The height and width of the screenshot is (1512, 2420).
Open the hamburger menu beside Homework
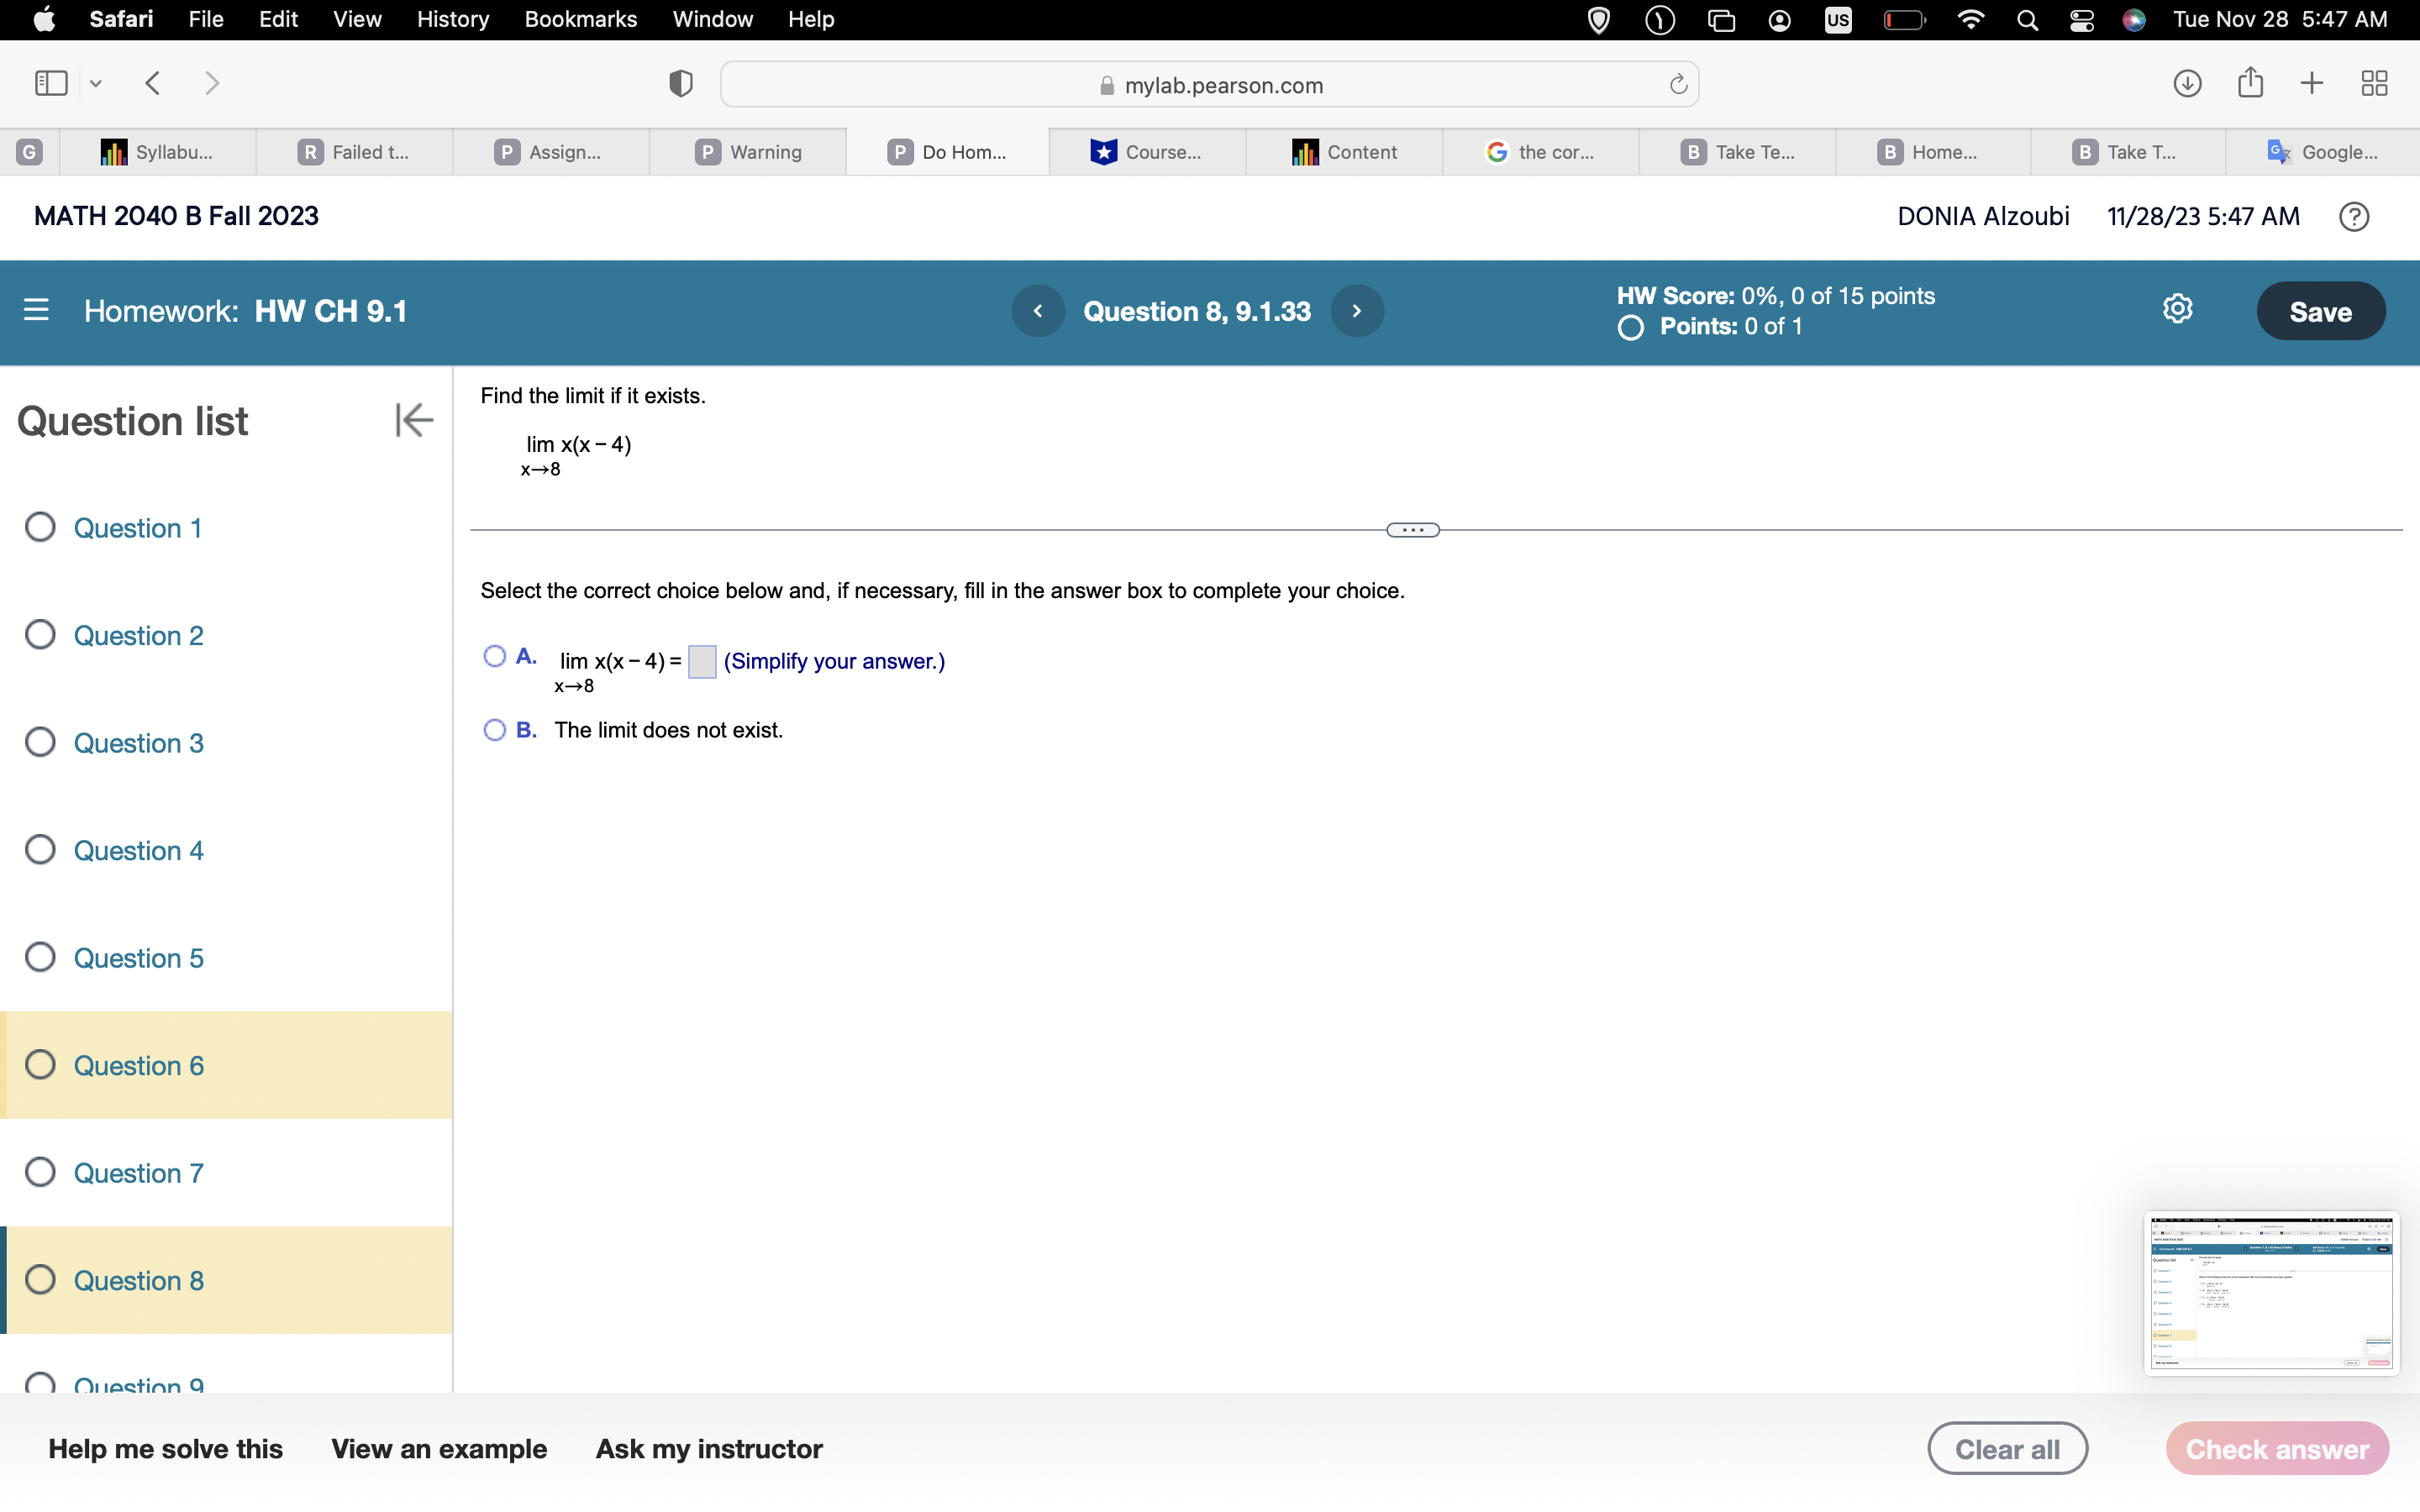click(x=36, y=310)
